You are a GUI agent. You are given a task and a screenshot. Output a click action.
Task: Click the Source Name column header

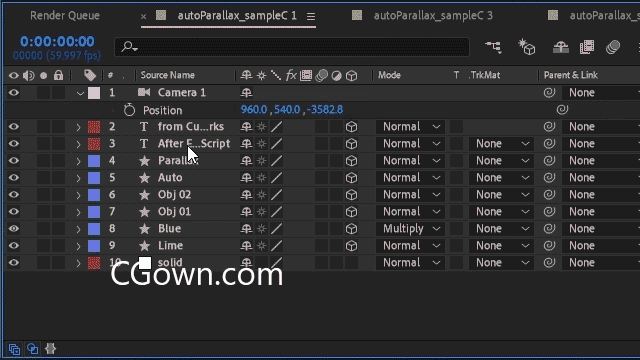pos(167,75)
